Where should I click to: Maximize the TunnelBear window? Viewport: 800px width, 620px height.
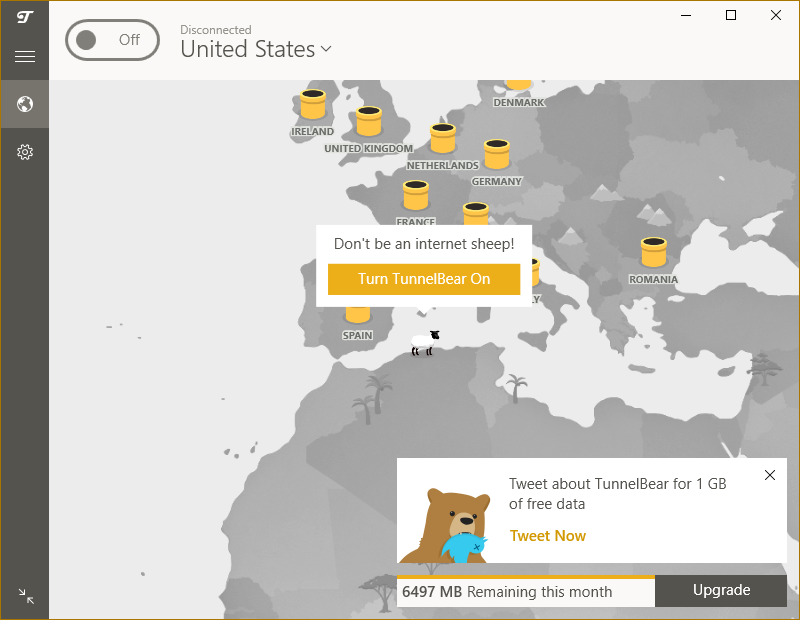coord(731,15)
